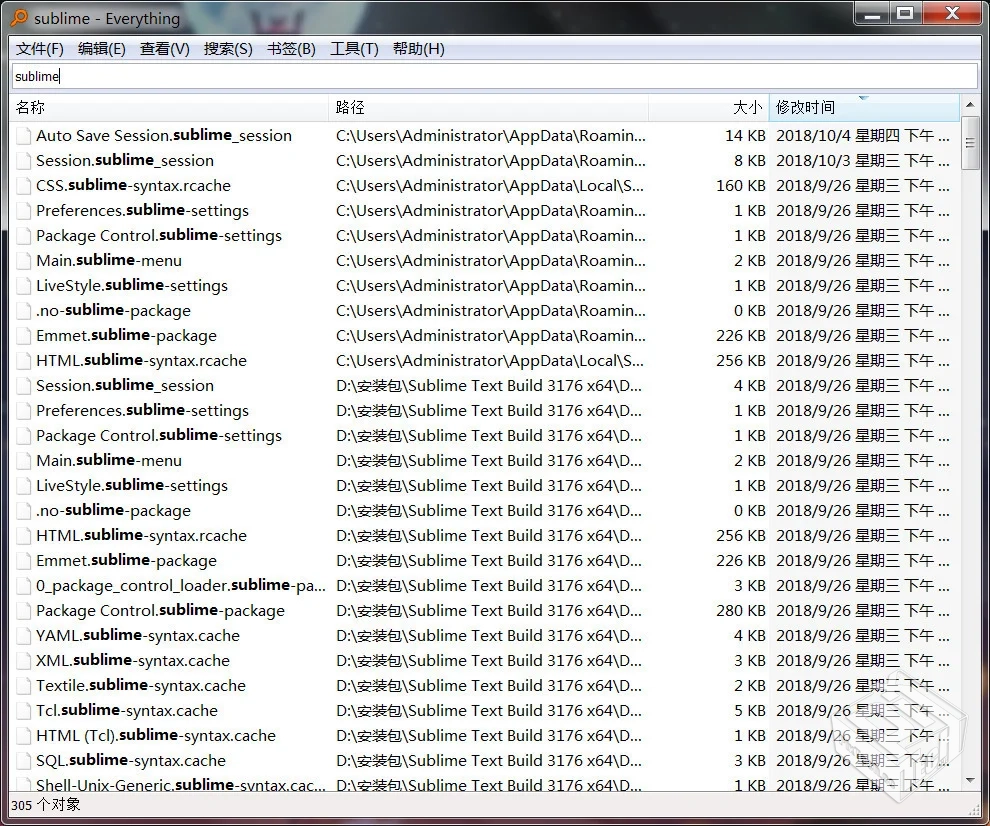Click the scrollbar down arrow
Image resolution: width=990 pixels, height=826 pixels.
(x=969, y=780)
